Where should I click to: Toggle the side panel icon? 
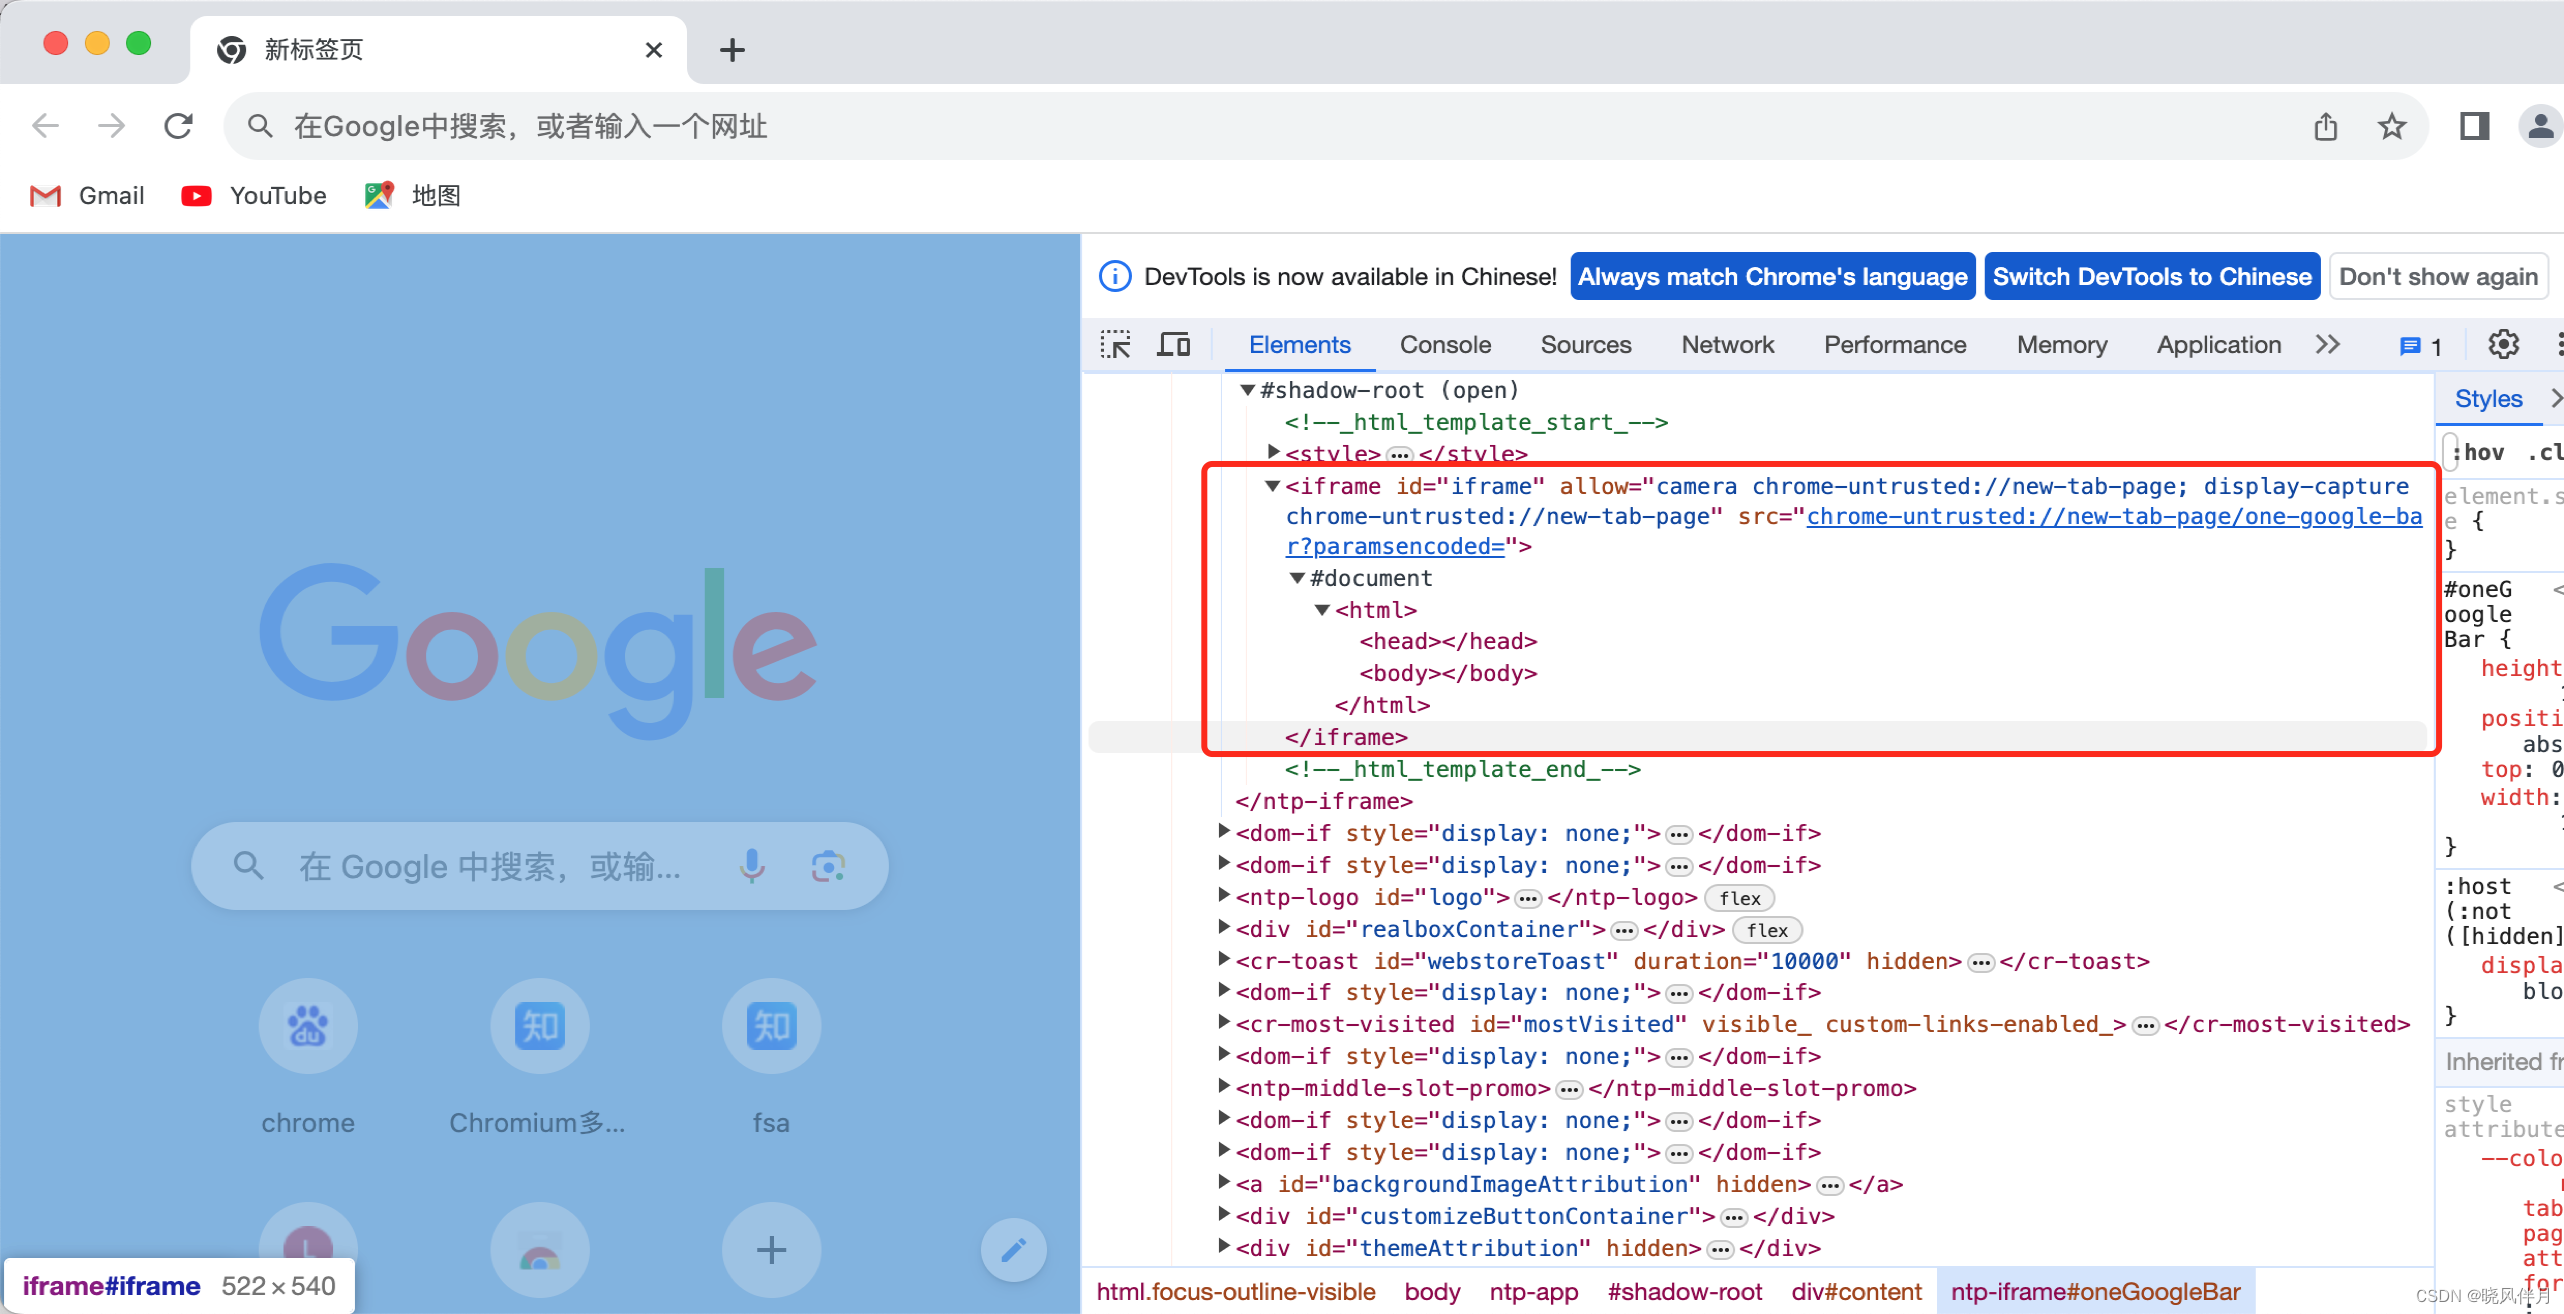pyautogui.click(x=2474, y=126)
